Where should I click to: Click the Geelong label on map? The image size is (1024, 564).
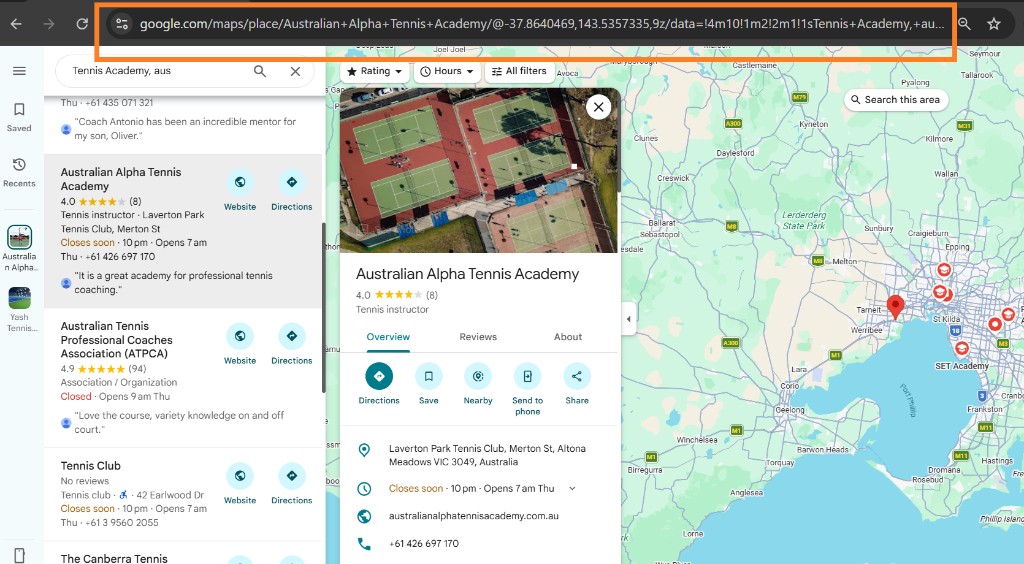point(790,410)
